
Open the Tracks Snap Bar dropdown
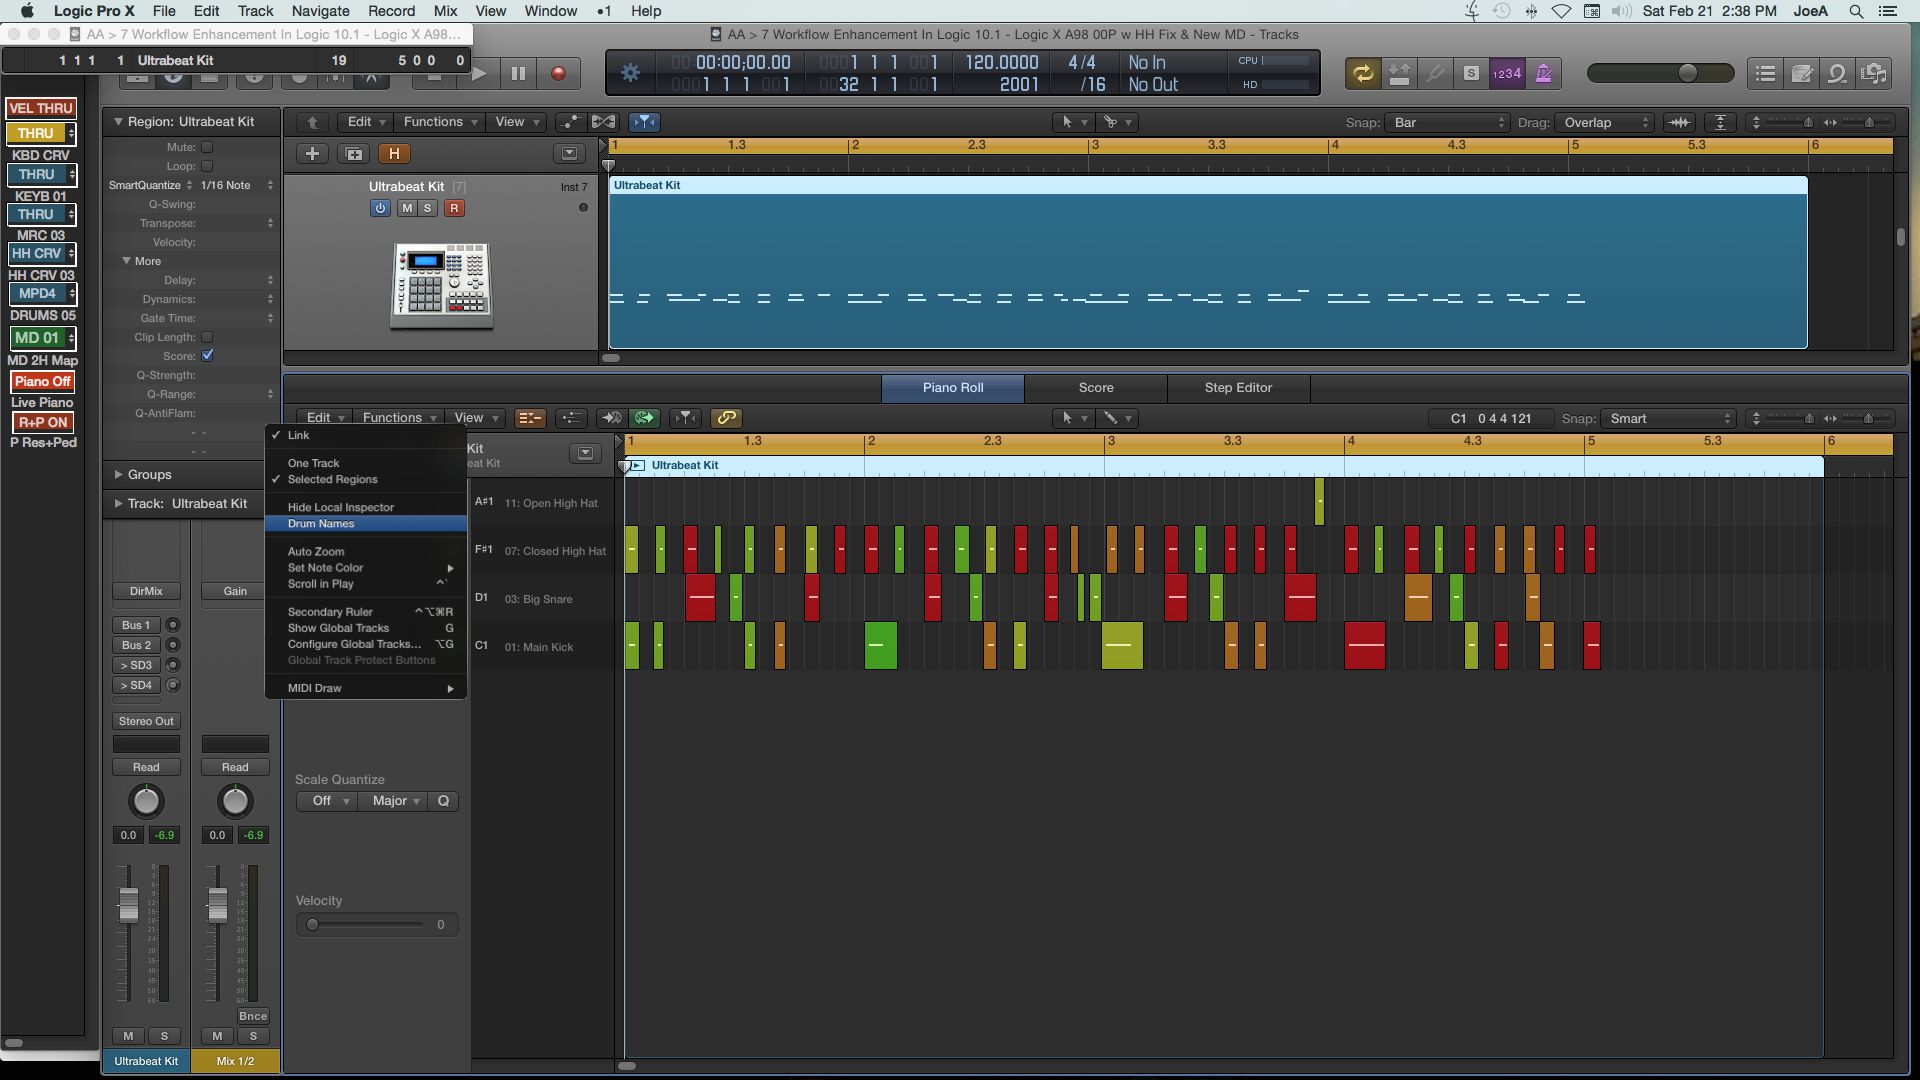pos(1447,122)
